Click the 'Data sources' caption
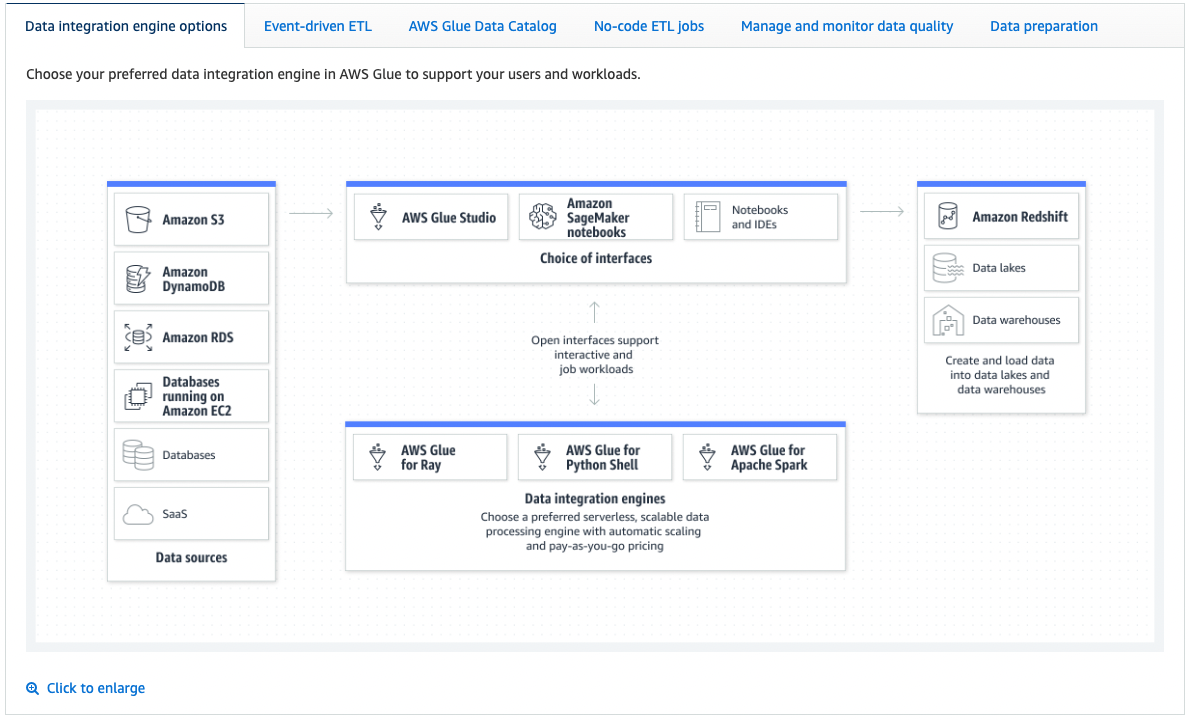 point(191,558)
